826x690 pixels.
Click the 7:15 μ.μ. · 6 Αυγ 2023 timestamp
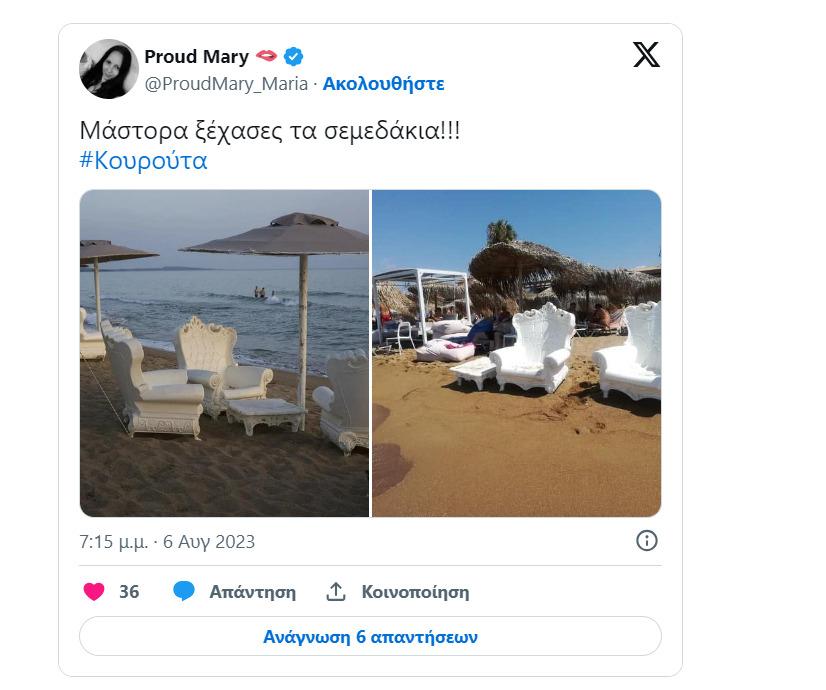click(167, 542)
